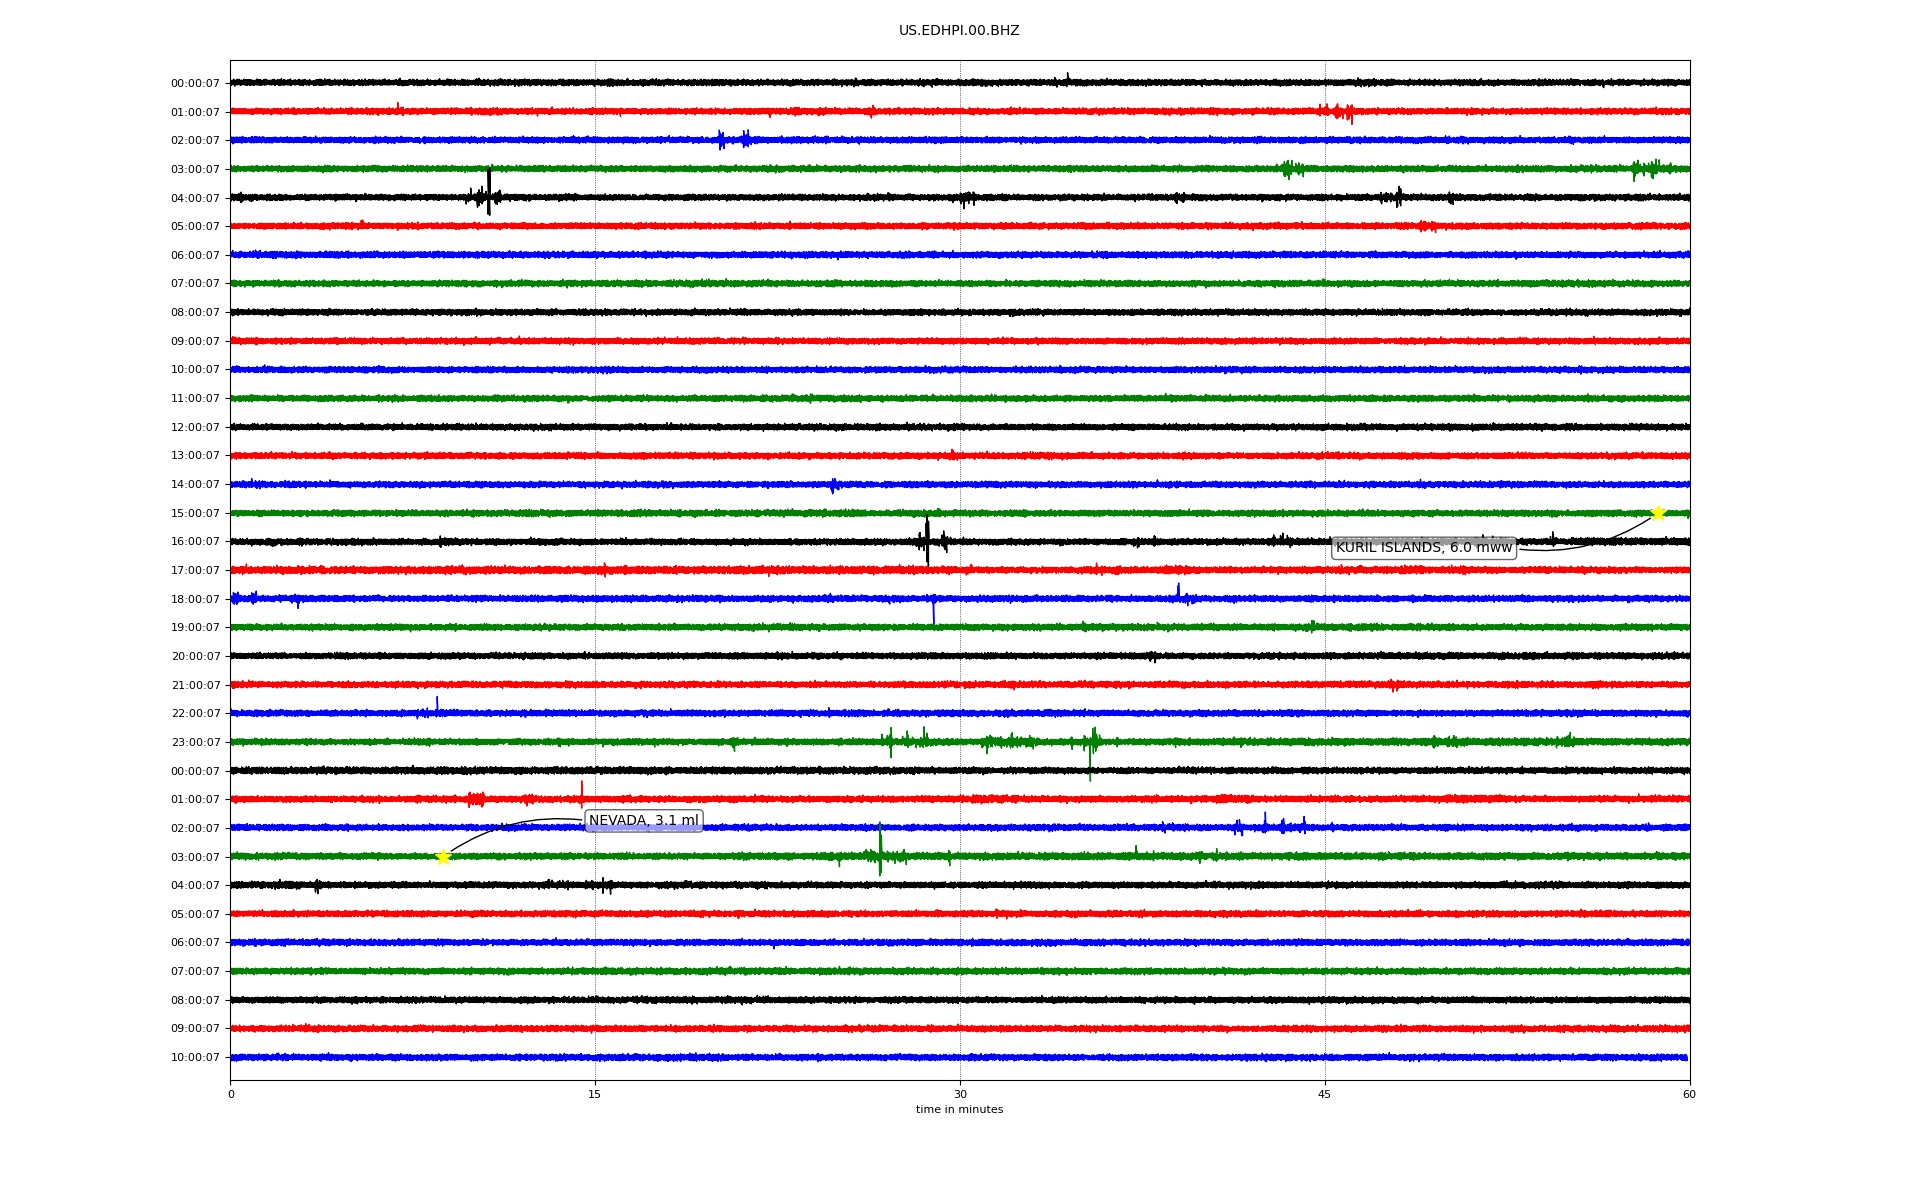Click the 0 minute x-axis tick label

point(231,1094)
